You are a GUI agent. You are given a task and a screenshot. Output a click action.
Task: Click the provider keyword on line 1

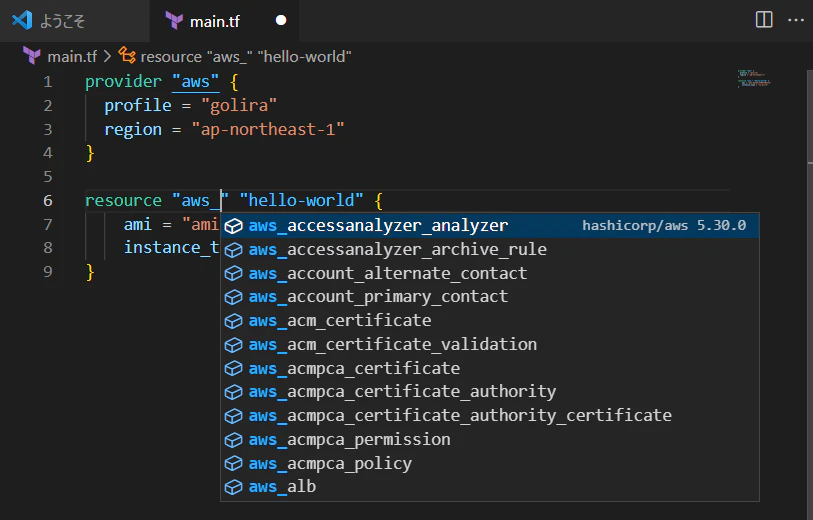click(123, 81)
